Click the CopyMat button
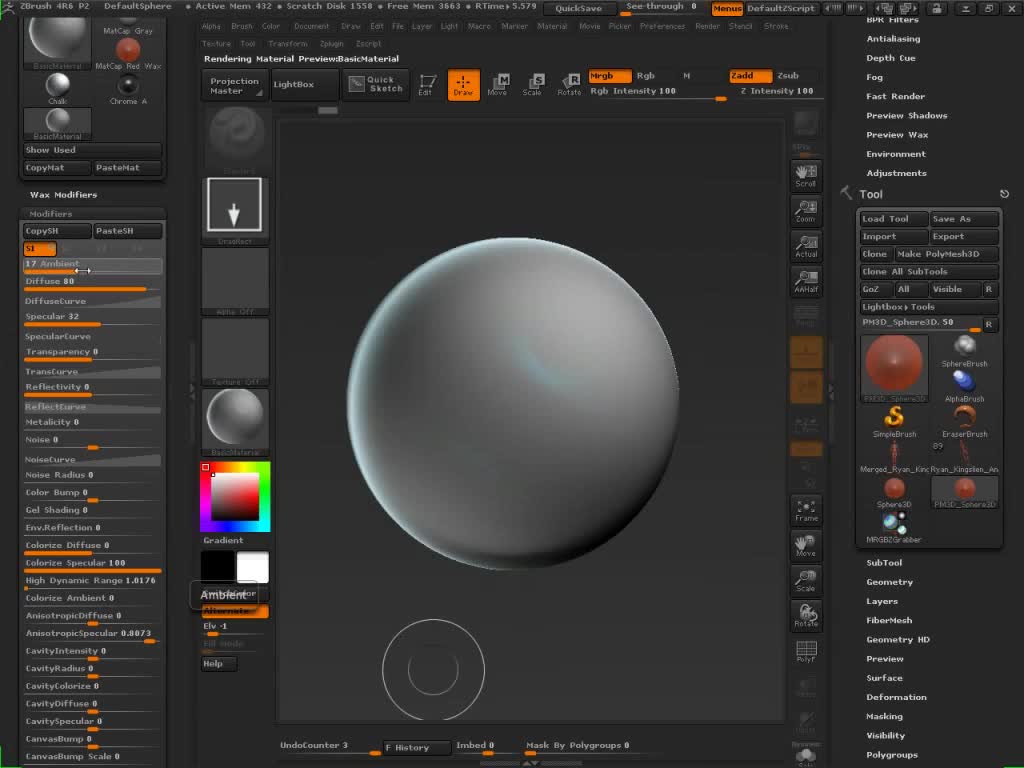This screenshot has height=768, width=1024. point(56,168)
